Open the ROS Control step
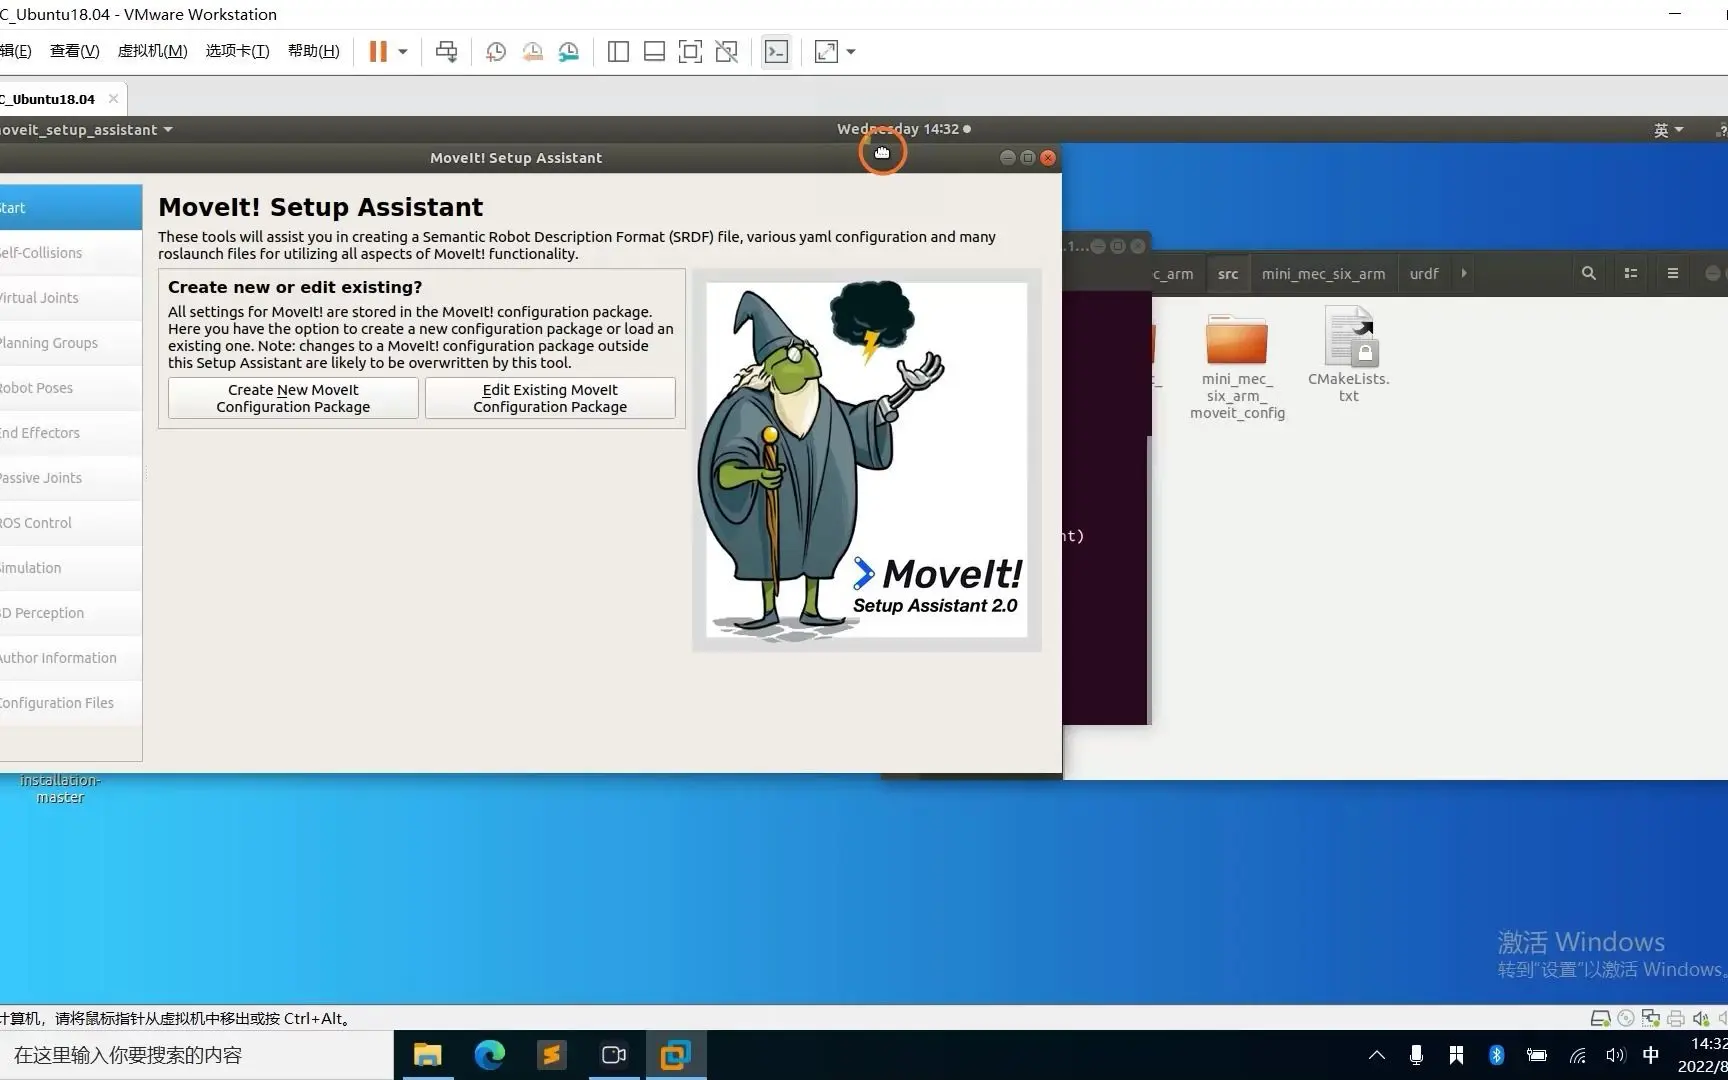The image size is (1728, 1080). (x=70, y=523)
